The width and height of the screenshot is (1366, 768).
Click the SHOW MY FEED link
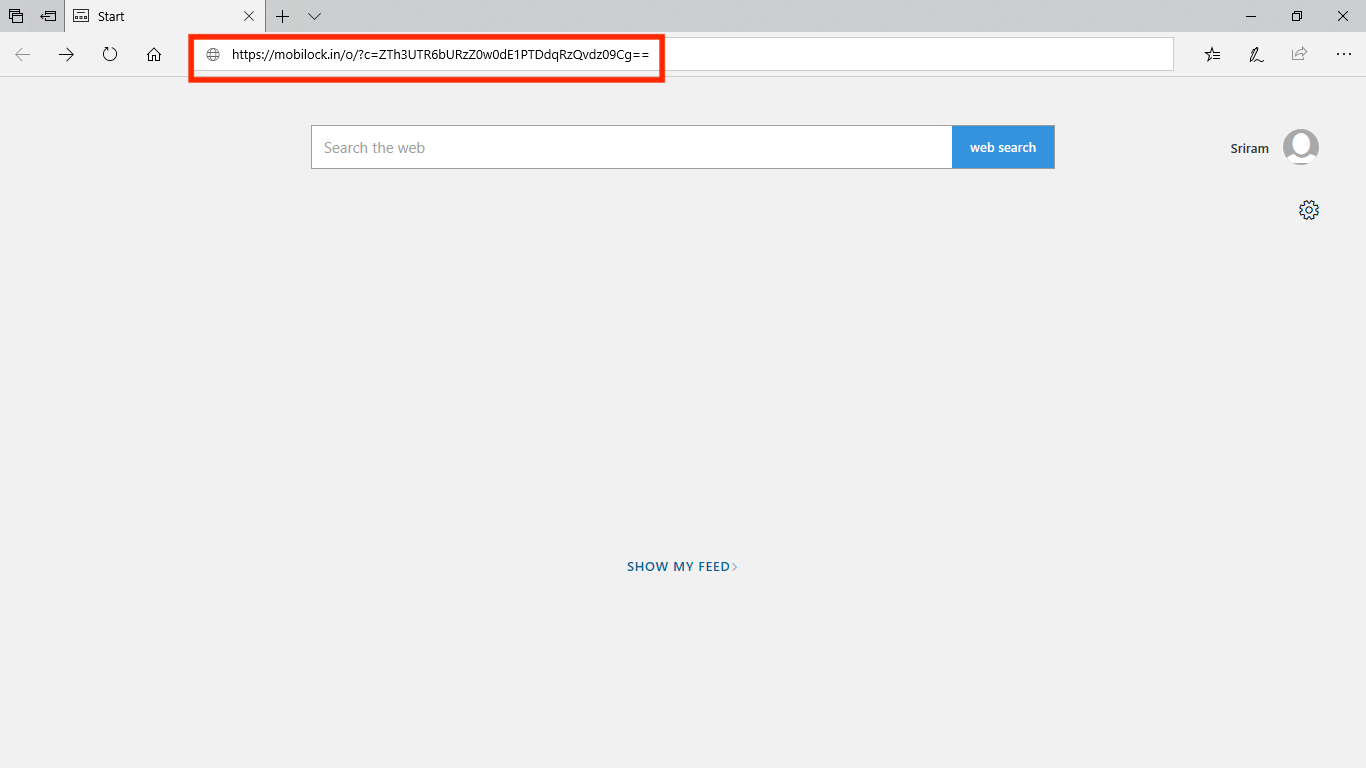coord(682,567)
